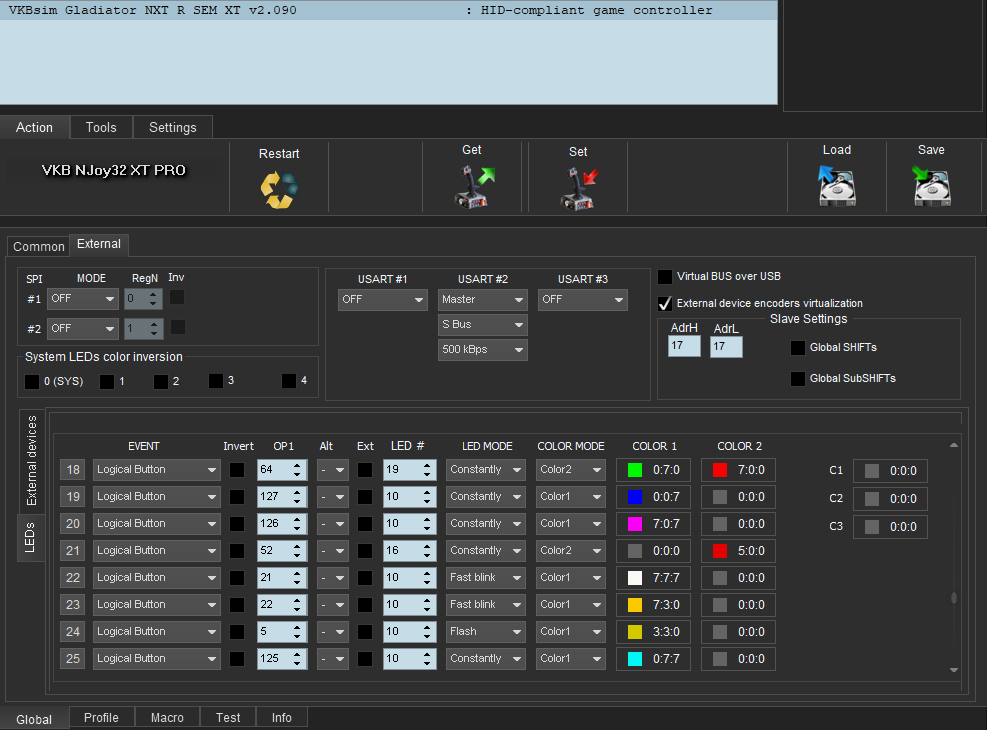Click the Save disk icon
The image size is (987, 730).
[x=930, y=186]
